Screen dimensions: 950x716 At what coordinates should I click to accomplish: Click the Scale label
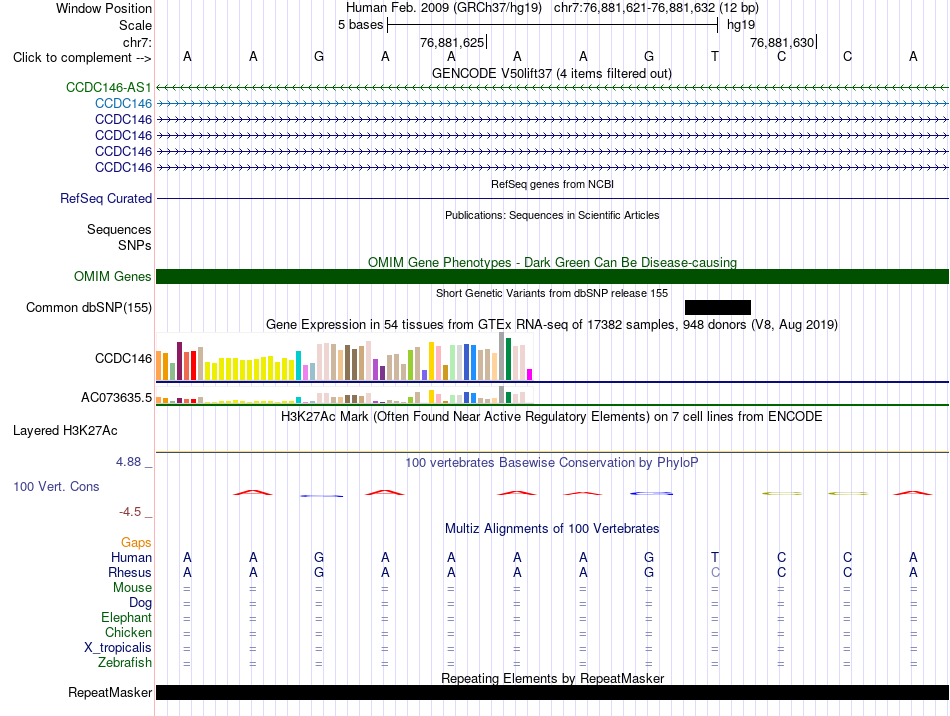click(135, 25)
